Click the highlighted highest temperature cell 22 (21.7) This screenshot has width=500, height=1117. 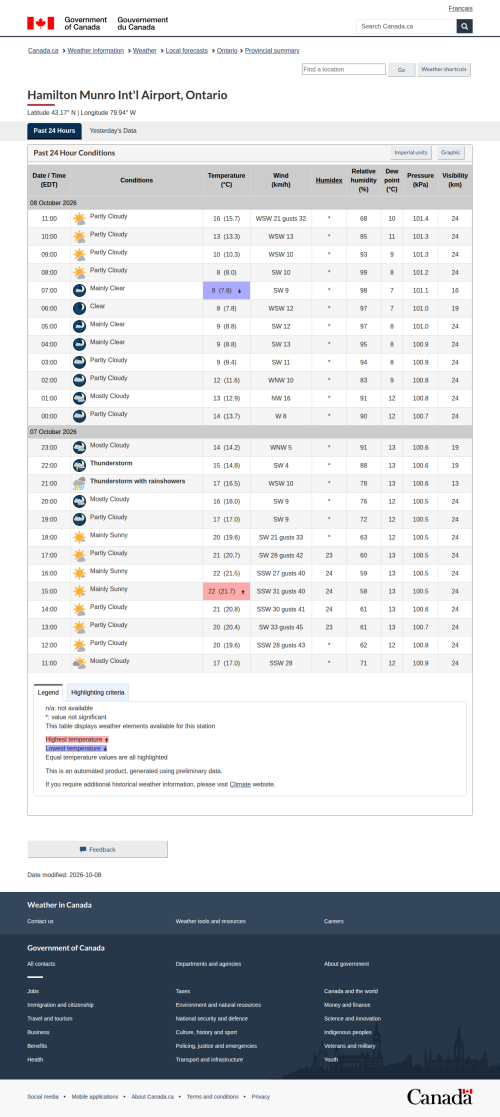226,591
